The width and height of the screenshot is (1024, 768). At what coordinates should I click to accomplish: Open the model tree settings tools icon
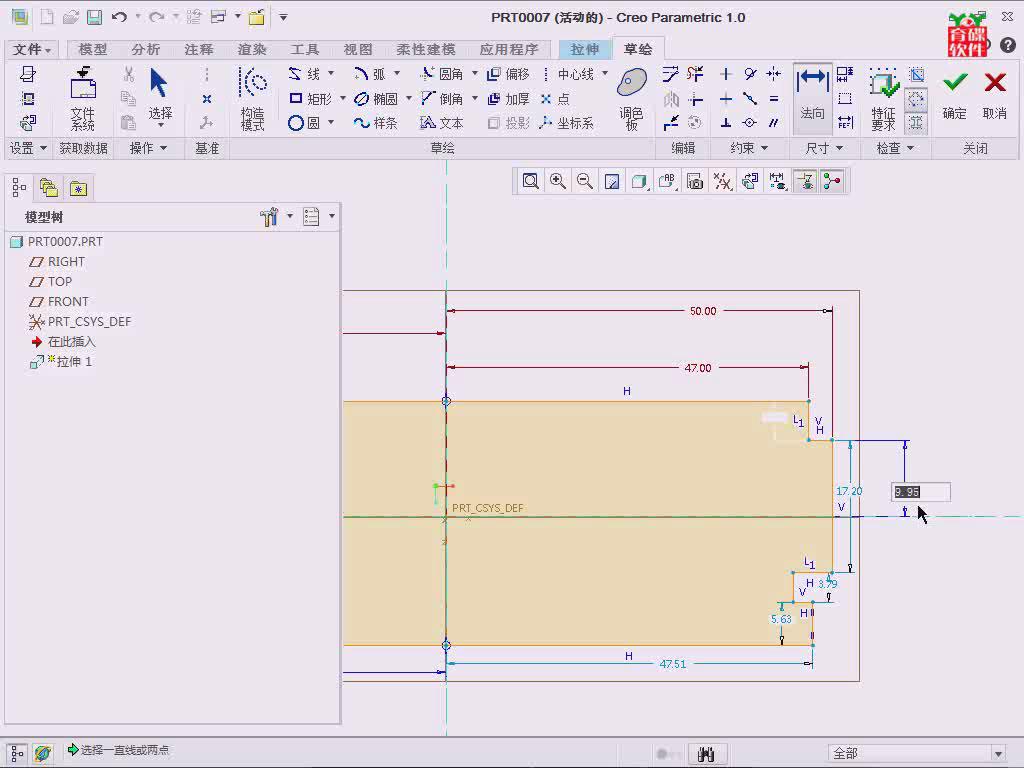point(269,217)
